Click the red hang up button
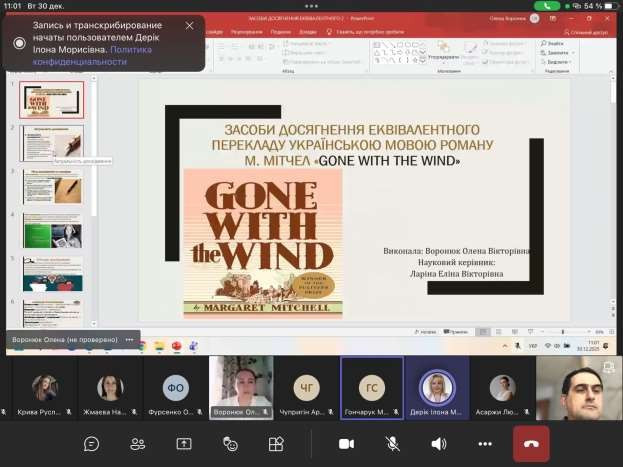The height and width of the screenshot is (467, 623). [531, 443]
